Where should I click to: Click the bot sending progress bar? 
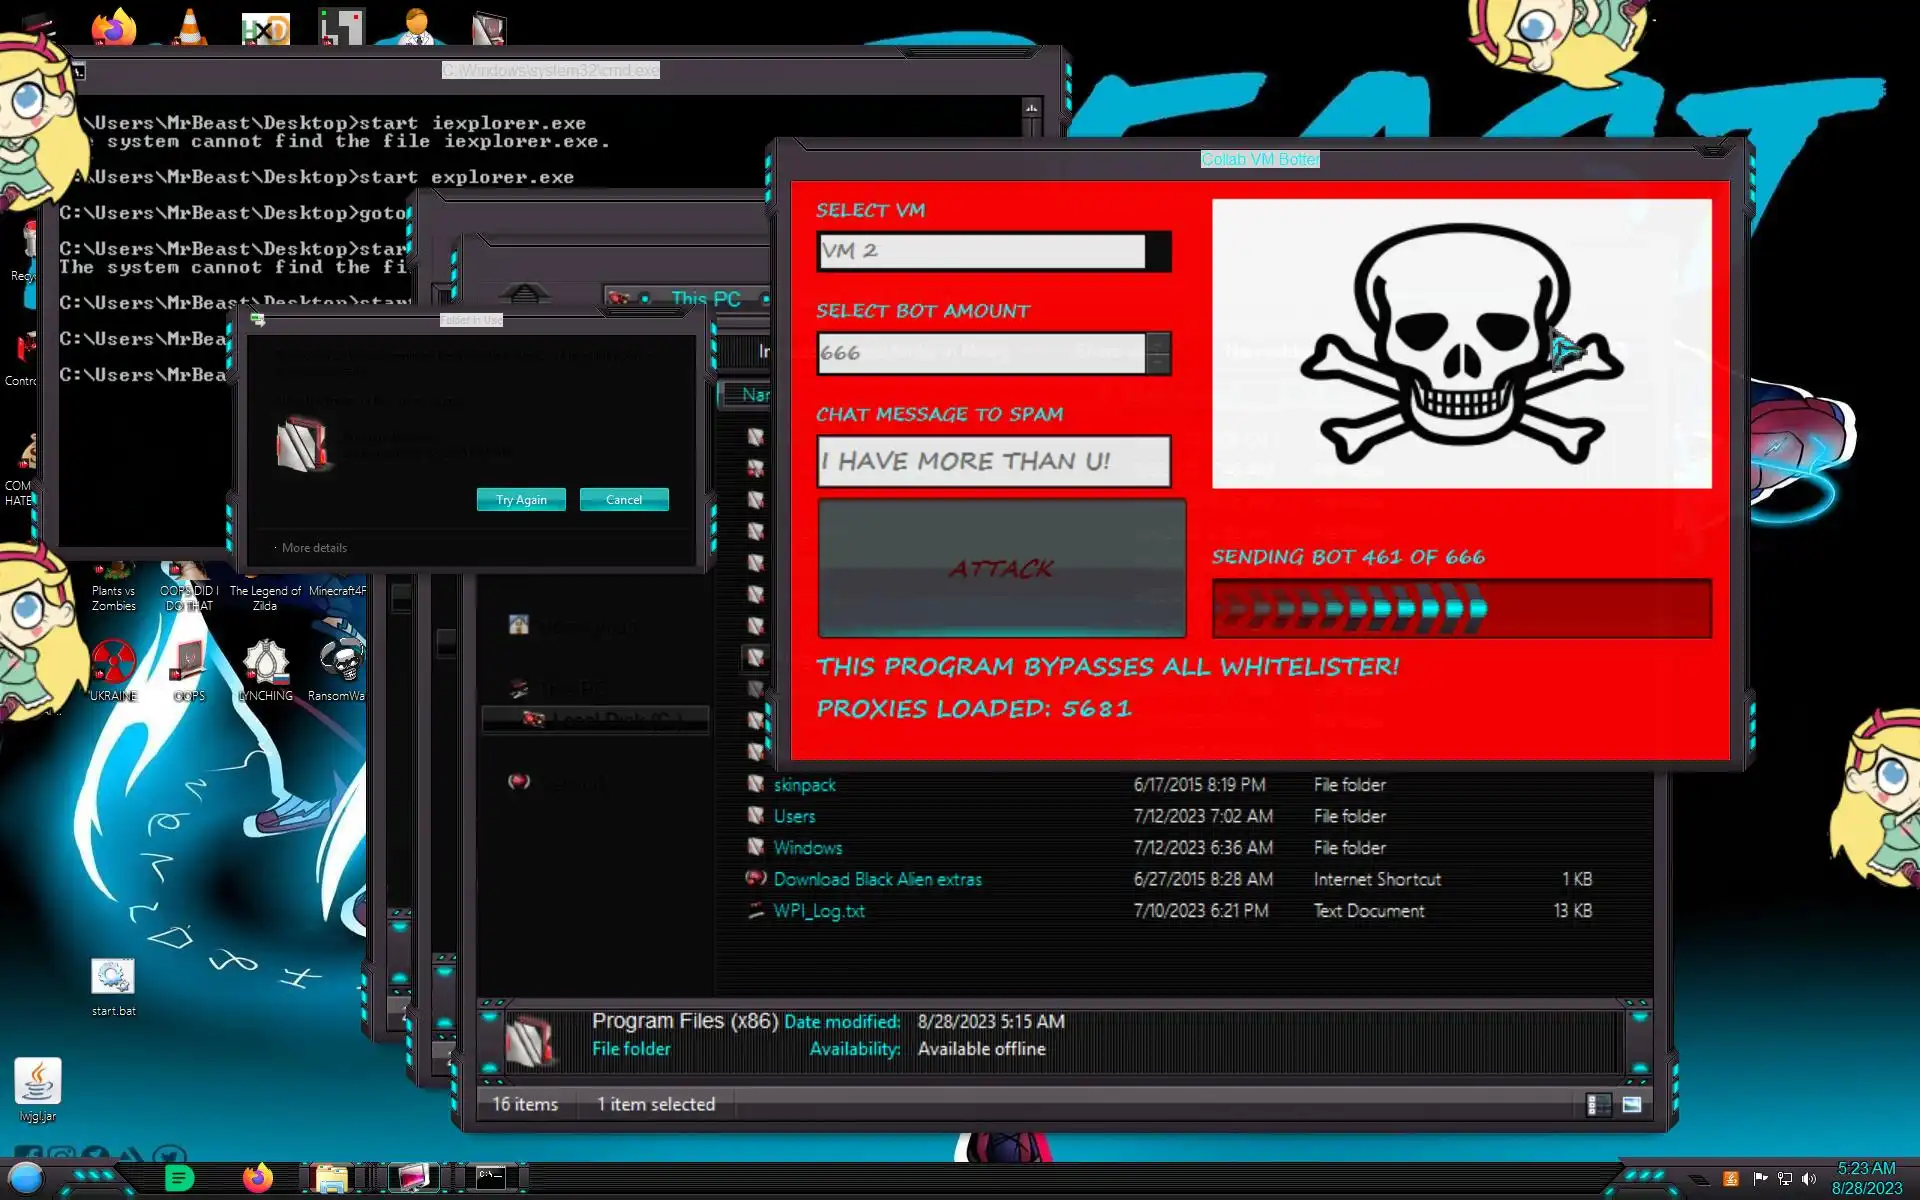coord(1461,608)
